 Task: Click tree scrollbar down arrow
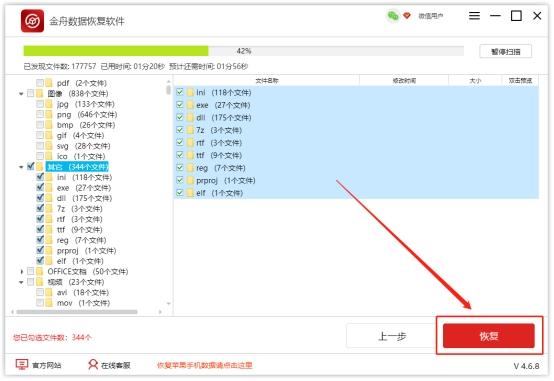coord(169,304)
